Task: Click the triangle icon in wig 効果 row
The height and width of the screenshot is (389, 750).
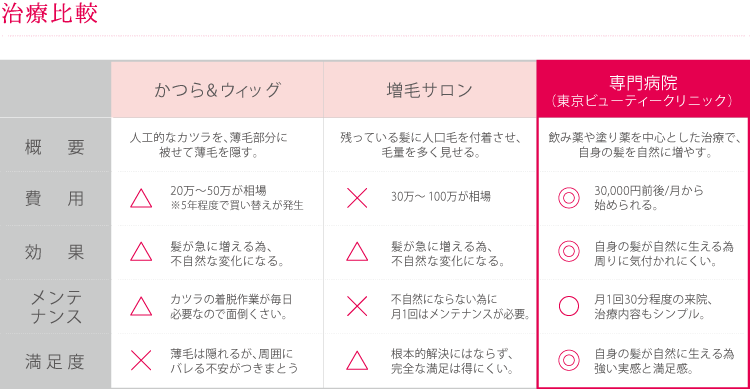Action: click(x=141, y=252)
